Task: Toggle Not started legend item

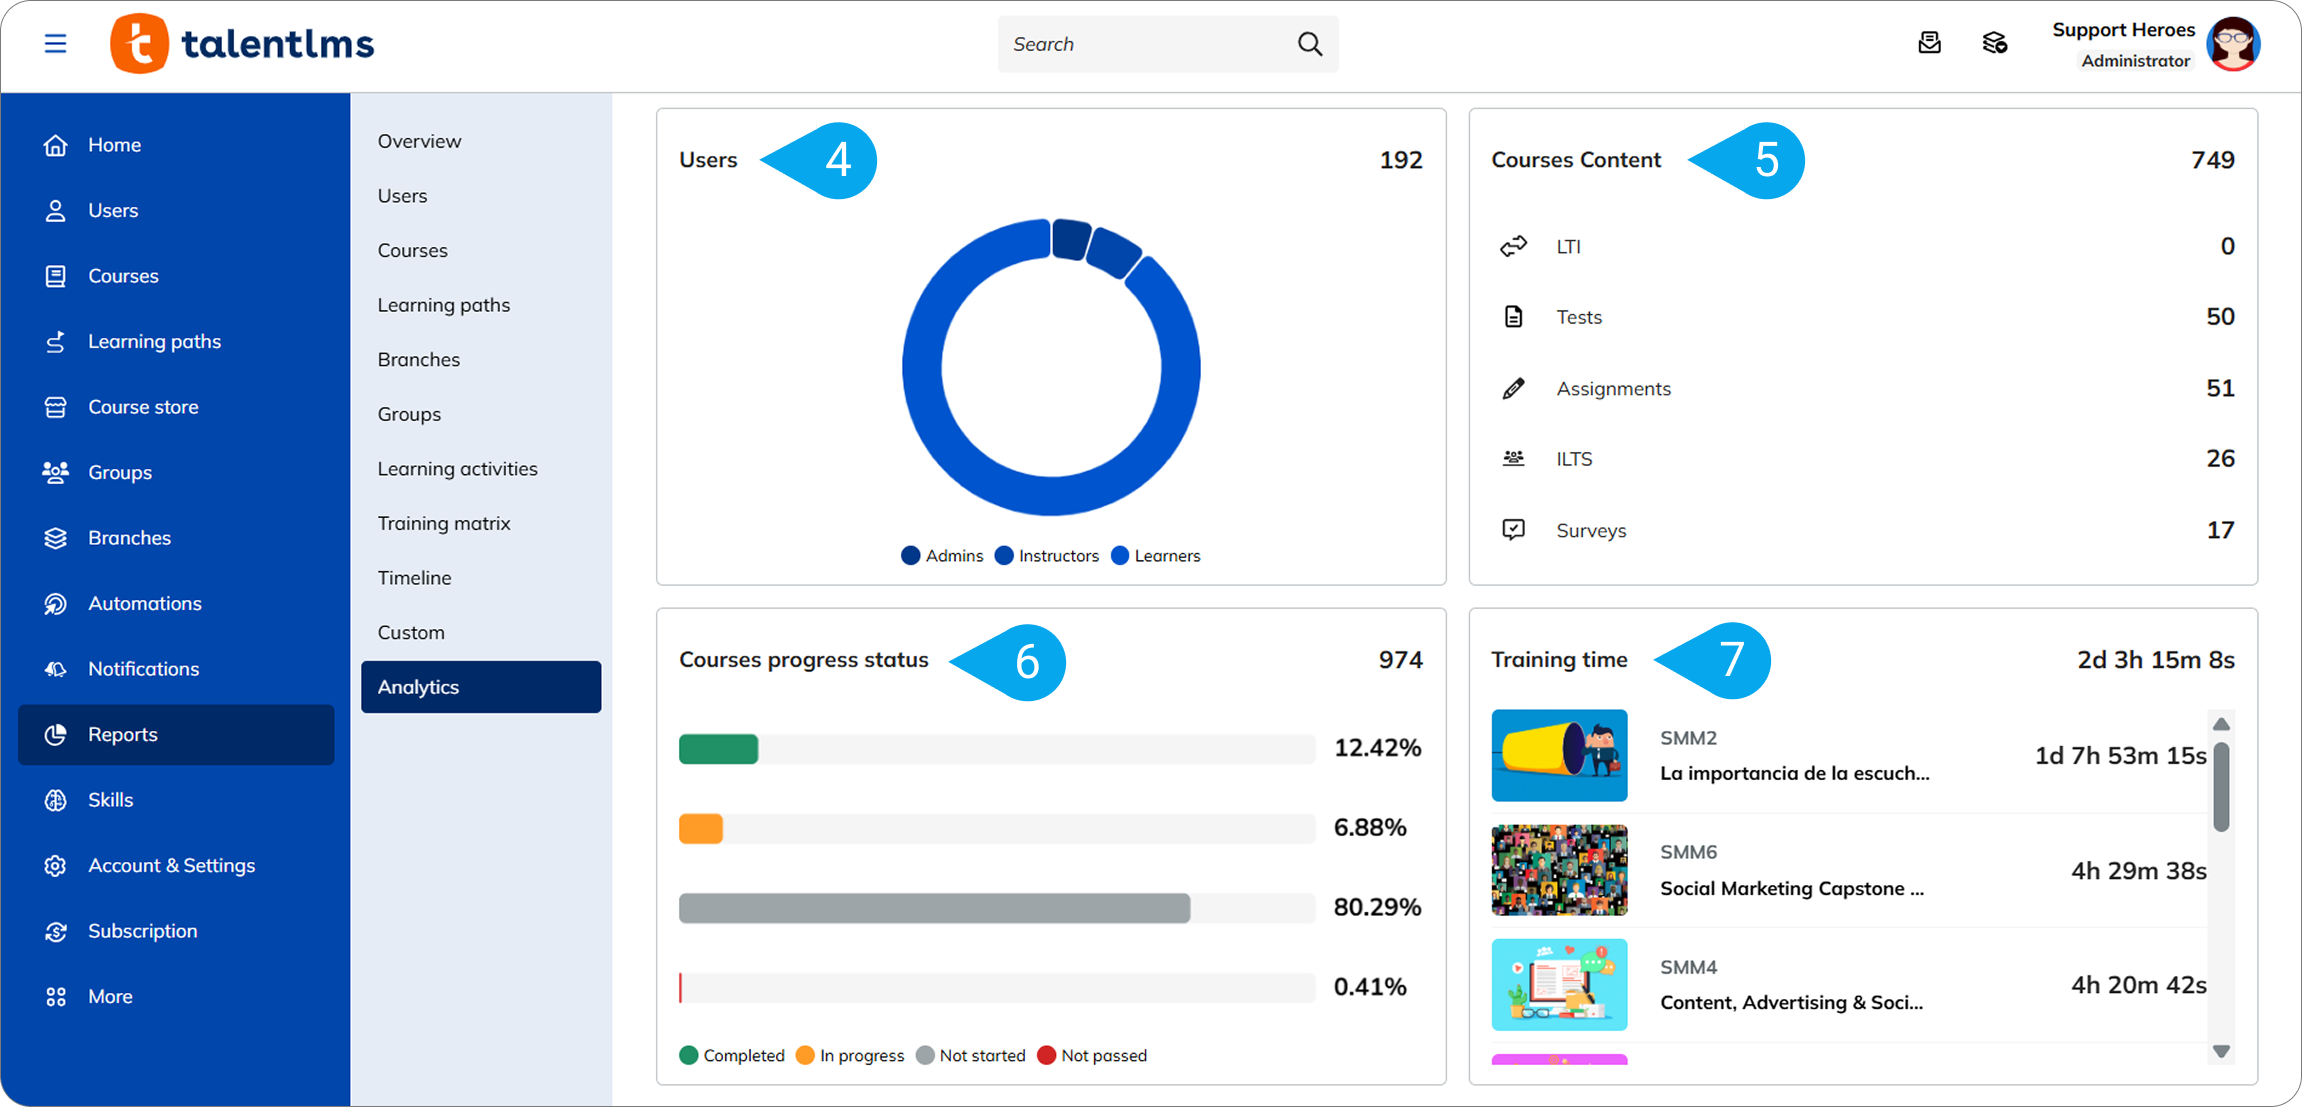Action: (x=970, y=1056)
